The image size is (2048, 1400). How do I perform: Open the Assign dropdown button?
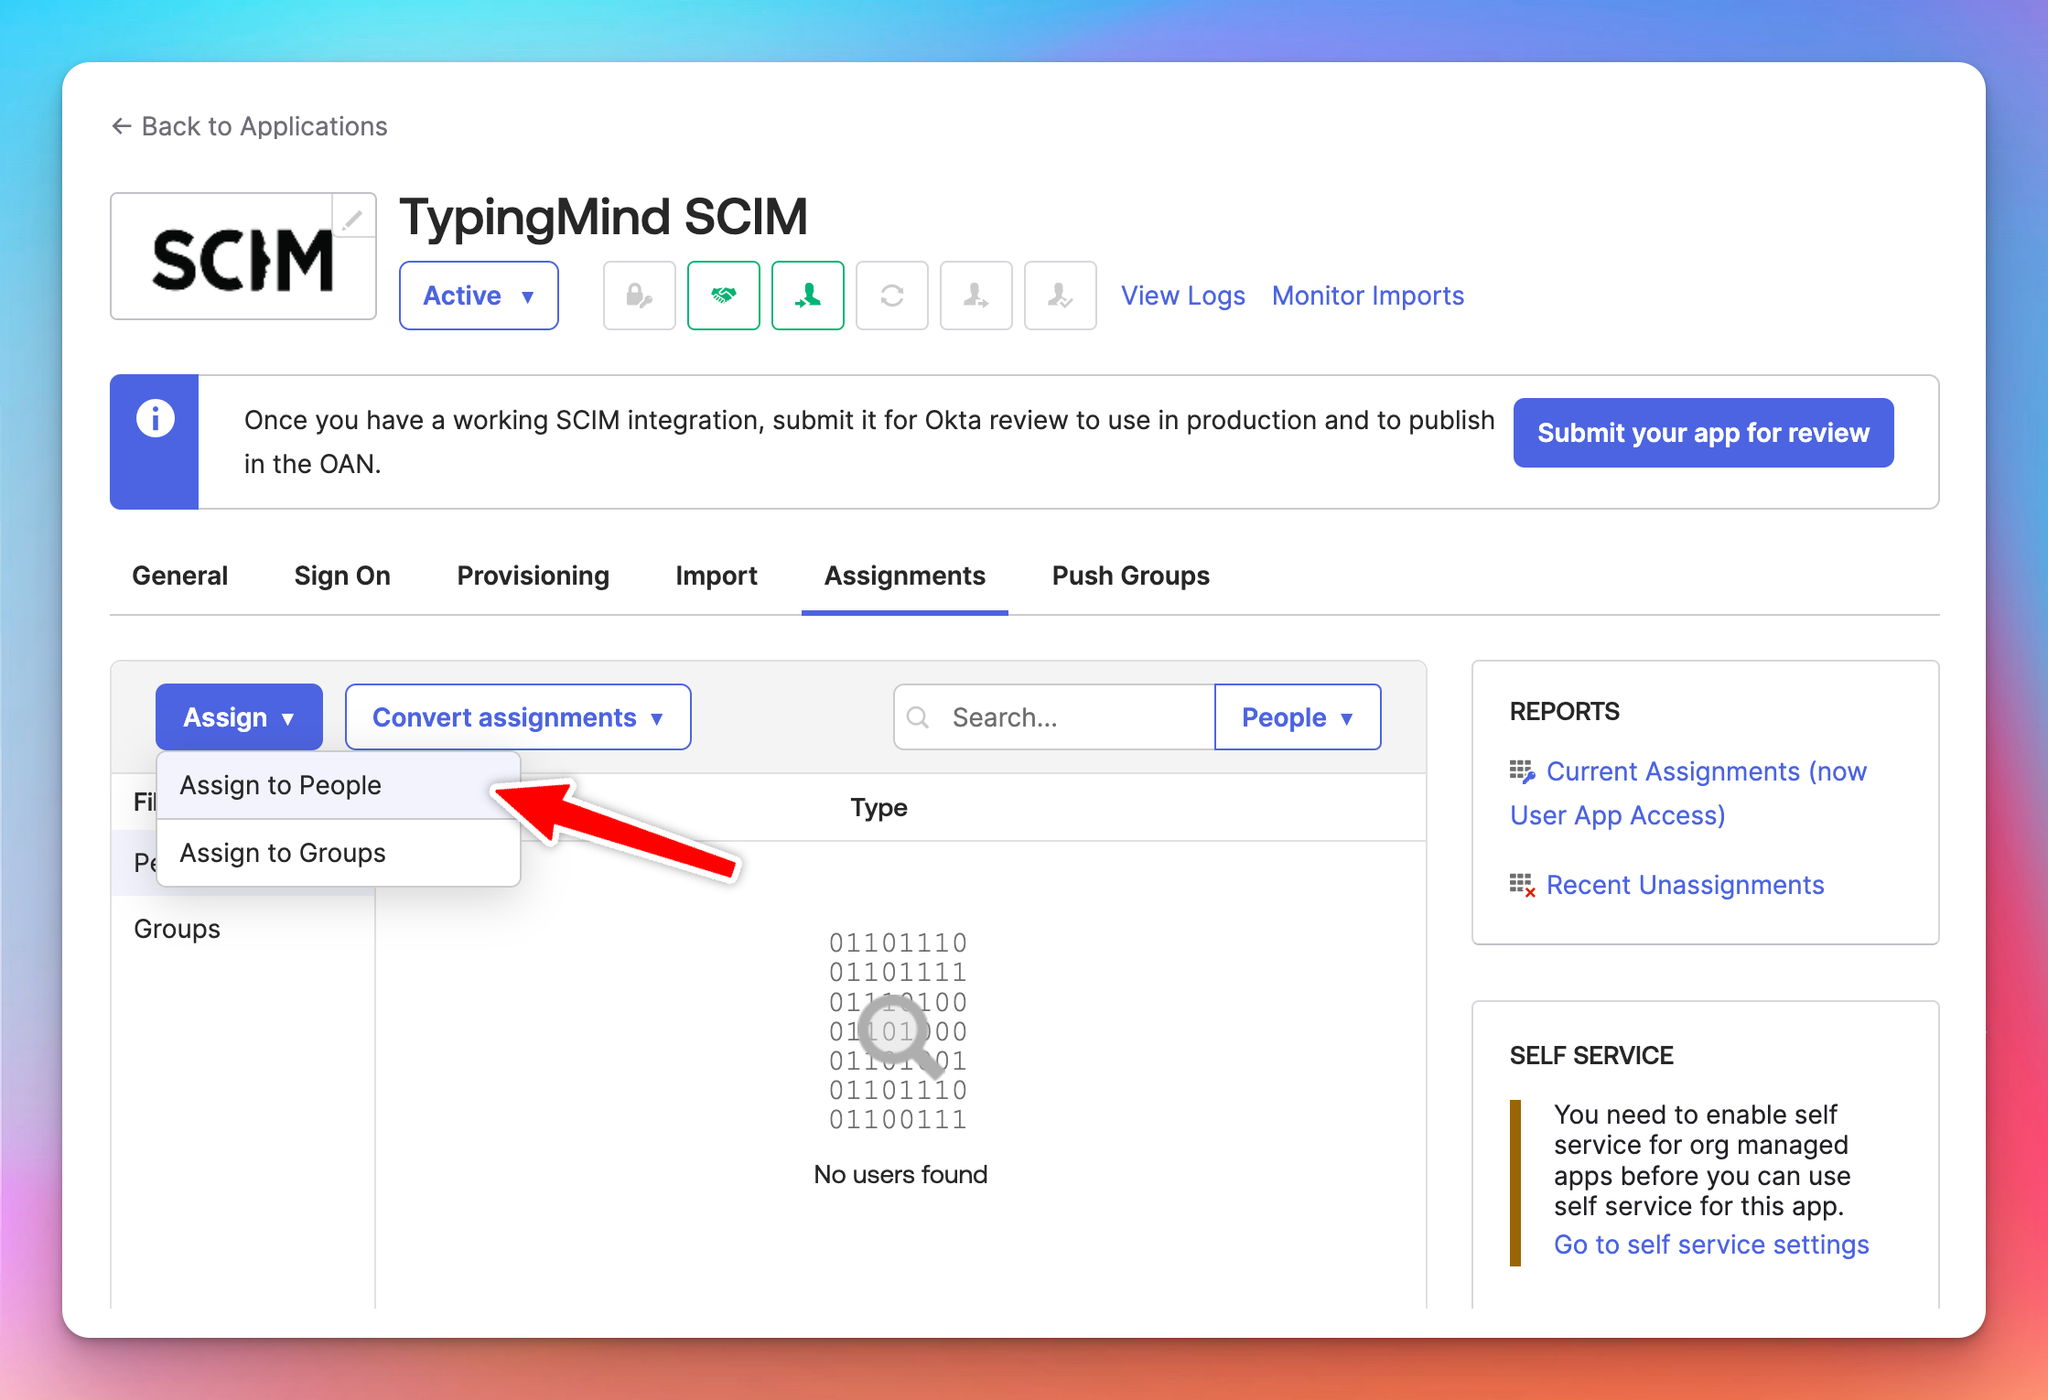tap(239, 717)
